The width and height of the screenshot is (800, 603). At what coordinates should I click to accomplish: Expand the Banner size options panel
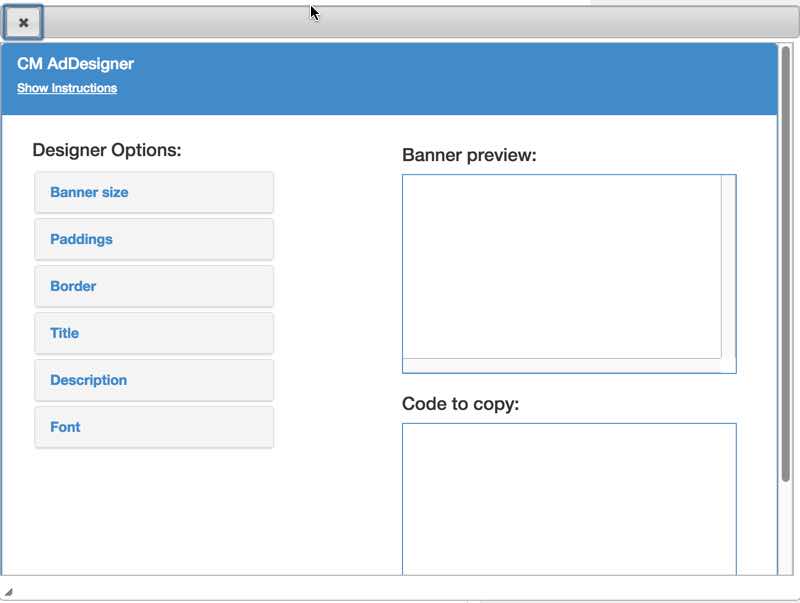point(89,192)
